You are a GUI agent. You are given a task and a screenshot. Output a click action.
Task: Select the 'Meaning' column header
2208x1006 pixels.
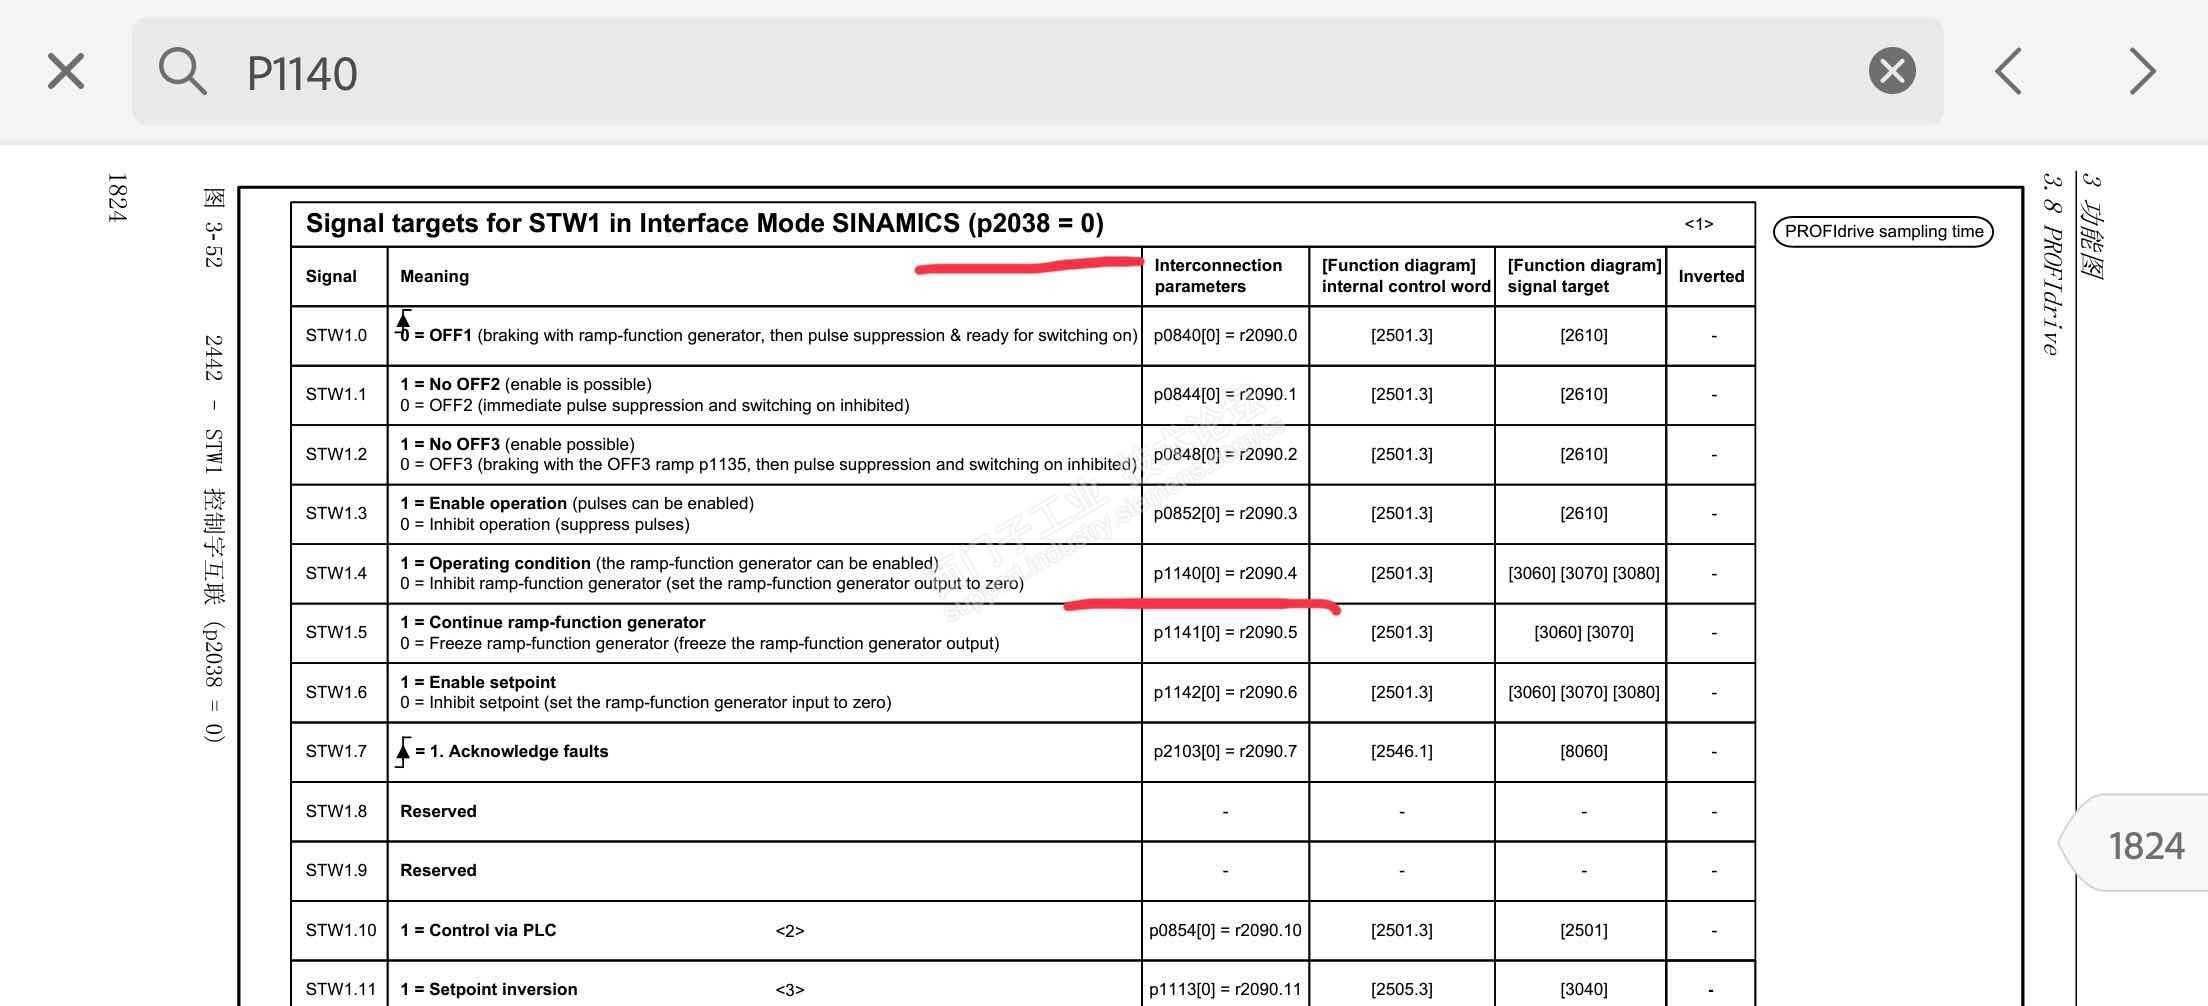click(x=434, y=276)
